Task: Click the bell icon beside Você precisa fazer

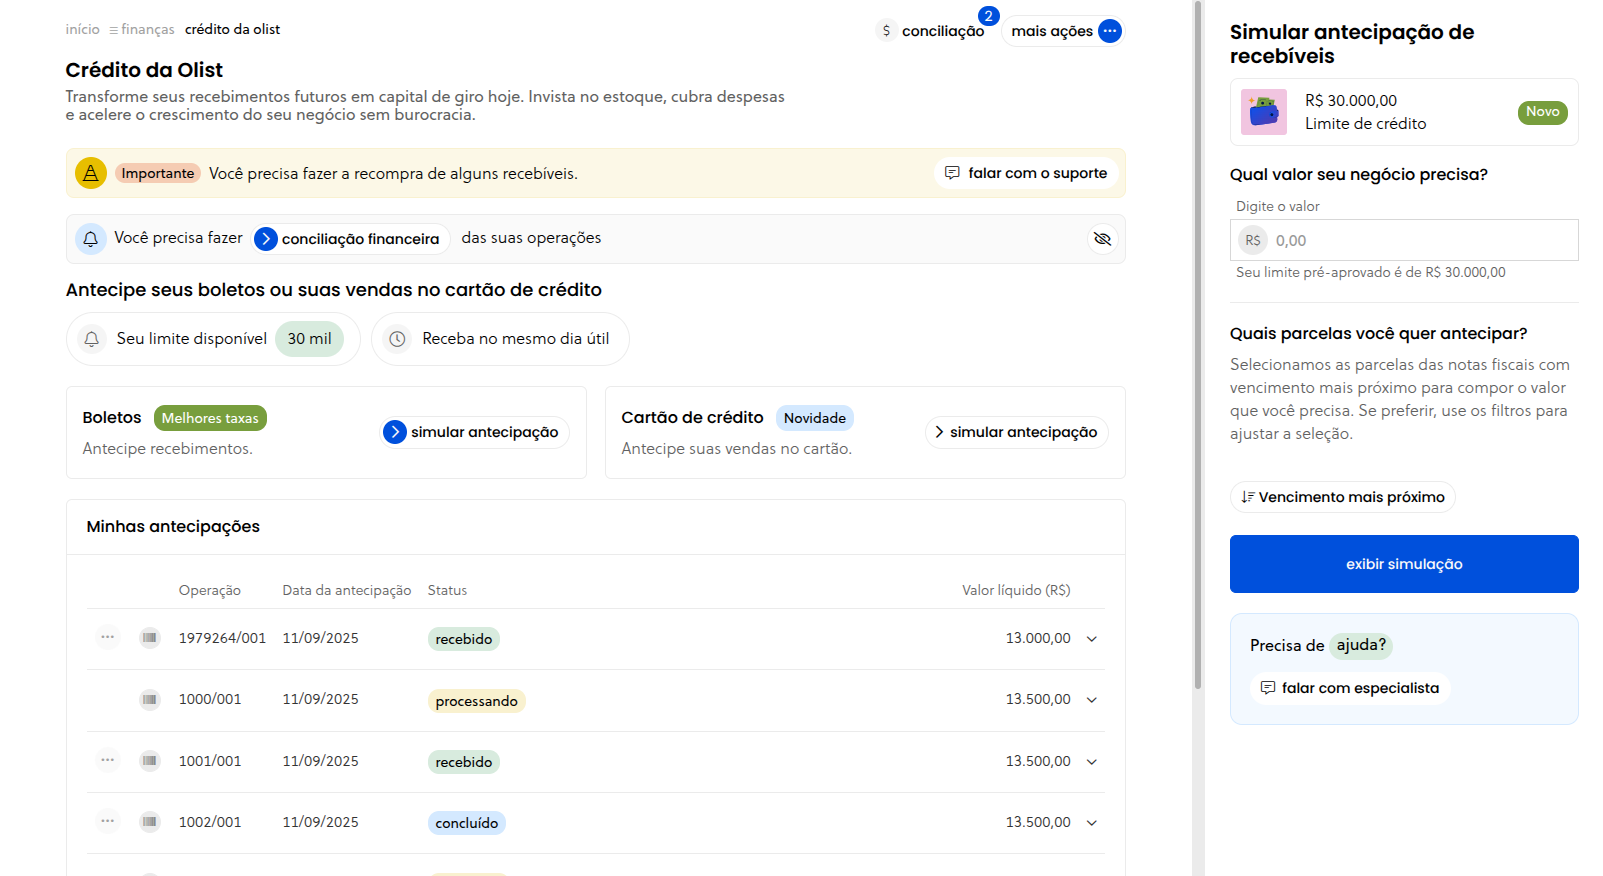Action: coord(91,238)
